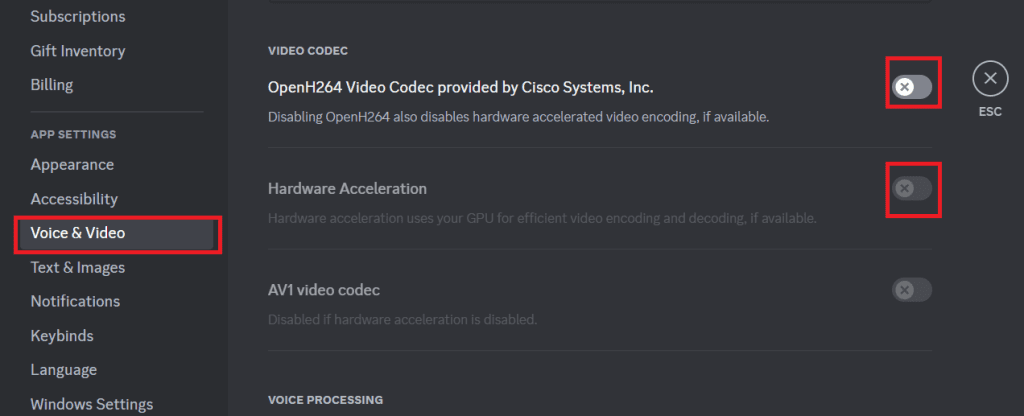Screen dimensions: 1024x416
Task: Open the Accessibility settings
Action: (x=74, y=199)
